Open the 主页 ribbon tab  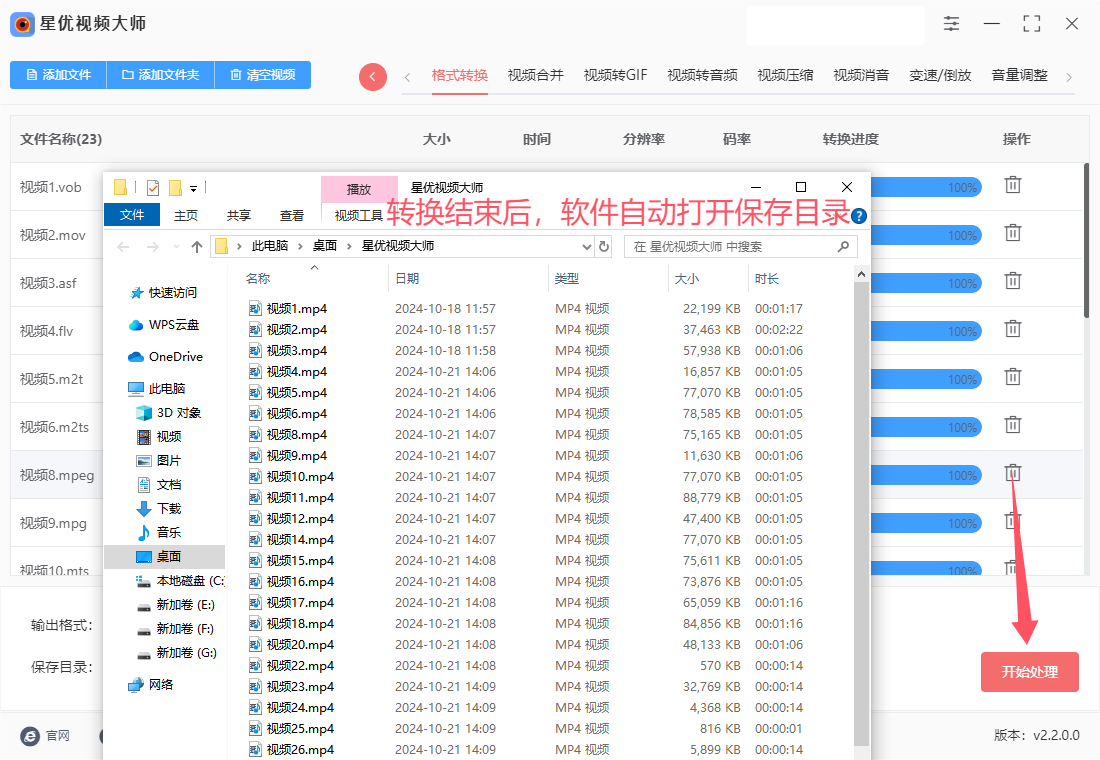tap(186, 215)
